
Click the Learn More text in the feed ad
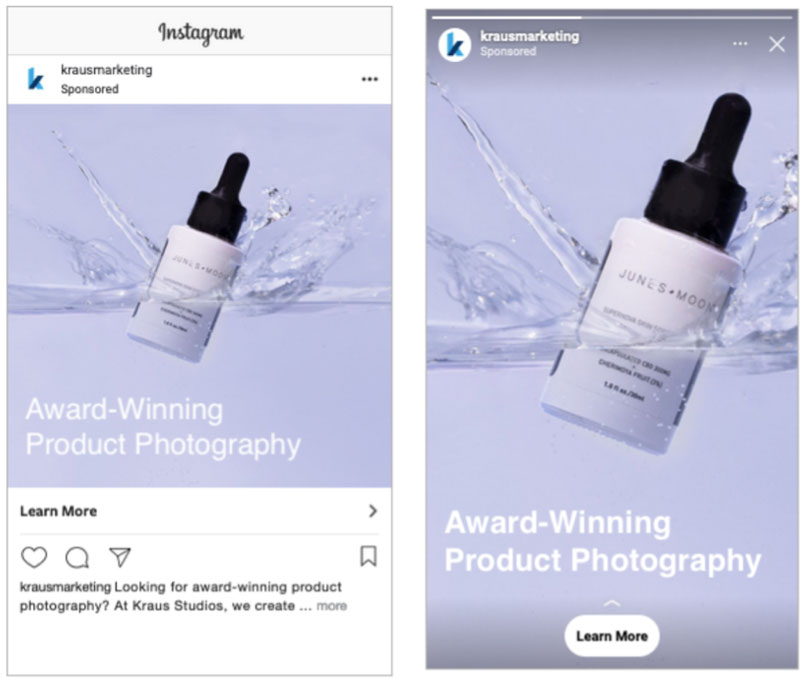coord(58,511)
